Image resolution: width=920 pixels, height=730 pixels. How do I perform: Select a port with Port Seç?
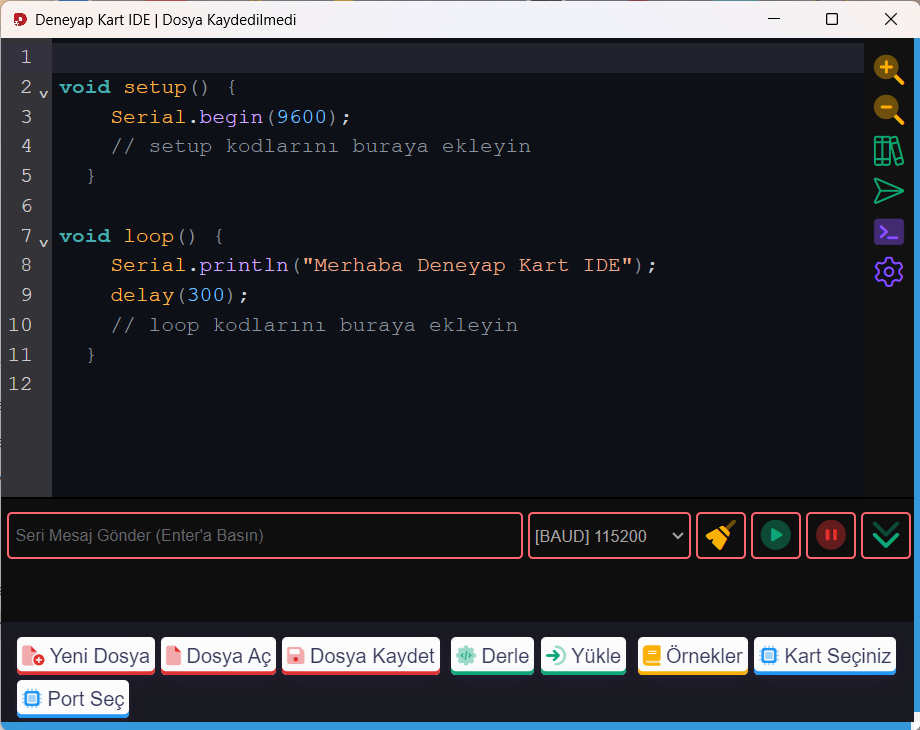(73, 699)
